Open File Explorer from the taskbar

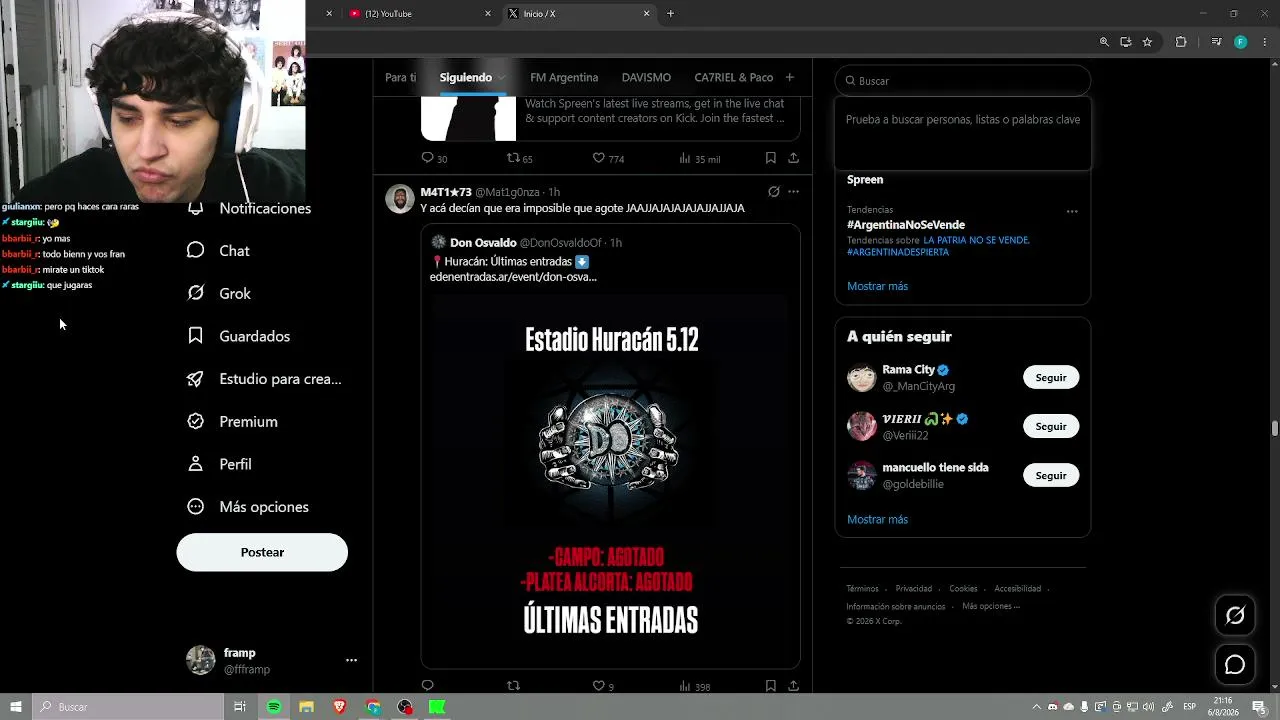[306, 707]
